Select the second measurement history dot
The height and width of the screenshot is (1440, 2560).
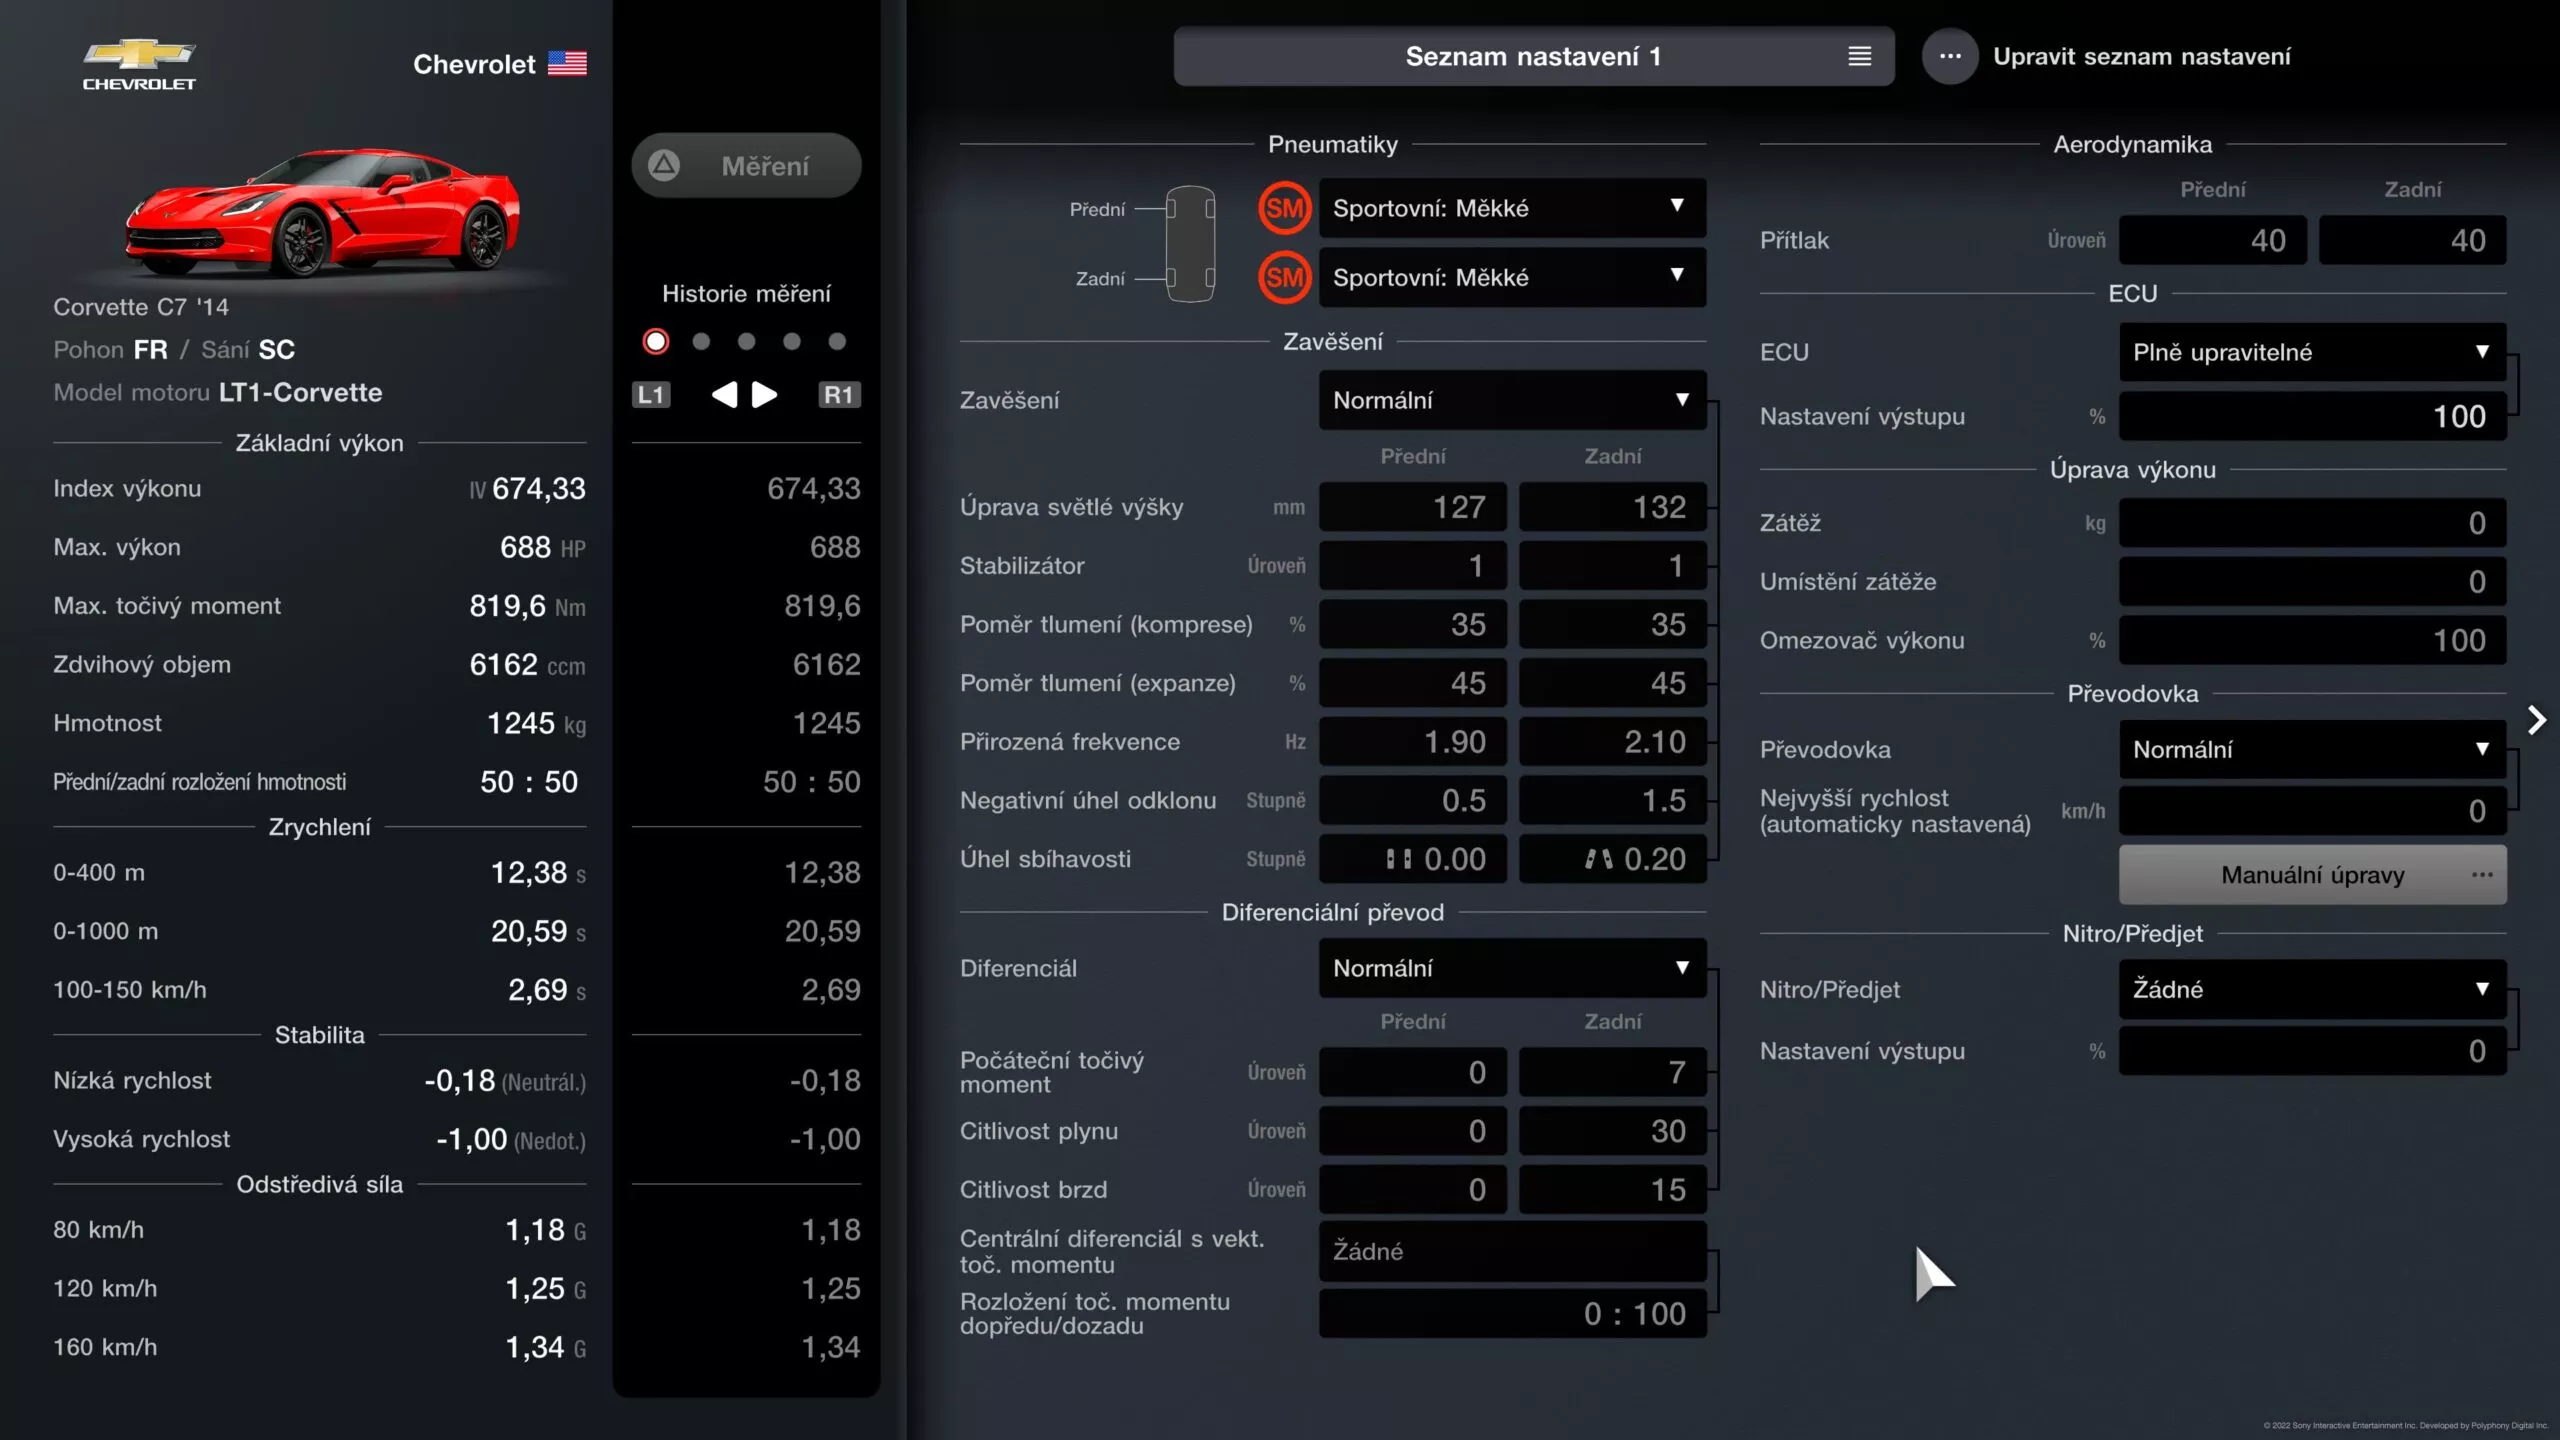(x=701, y=340)
